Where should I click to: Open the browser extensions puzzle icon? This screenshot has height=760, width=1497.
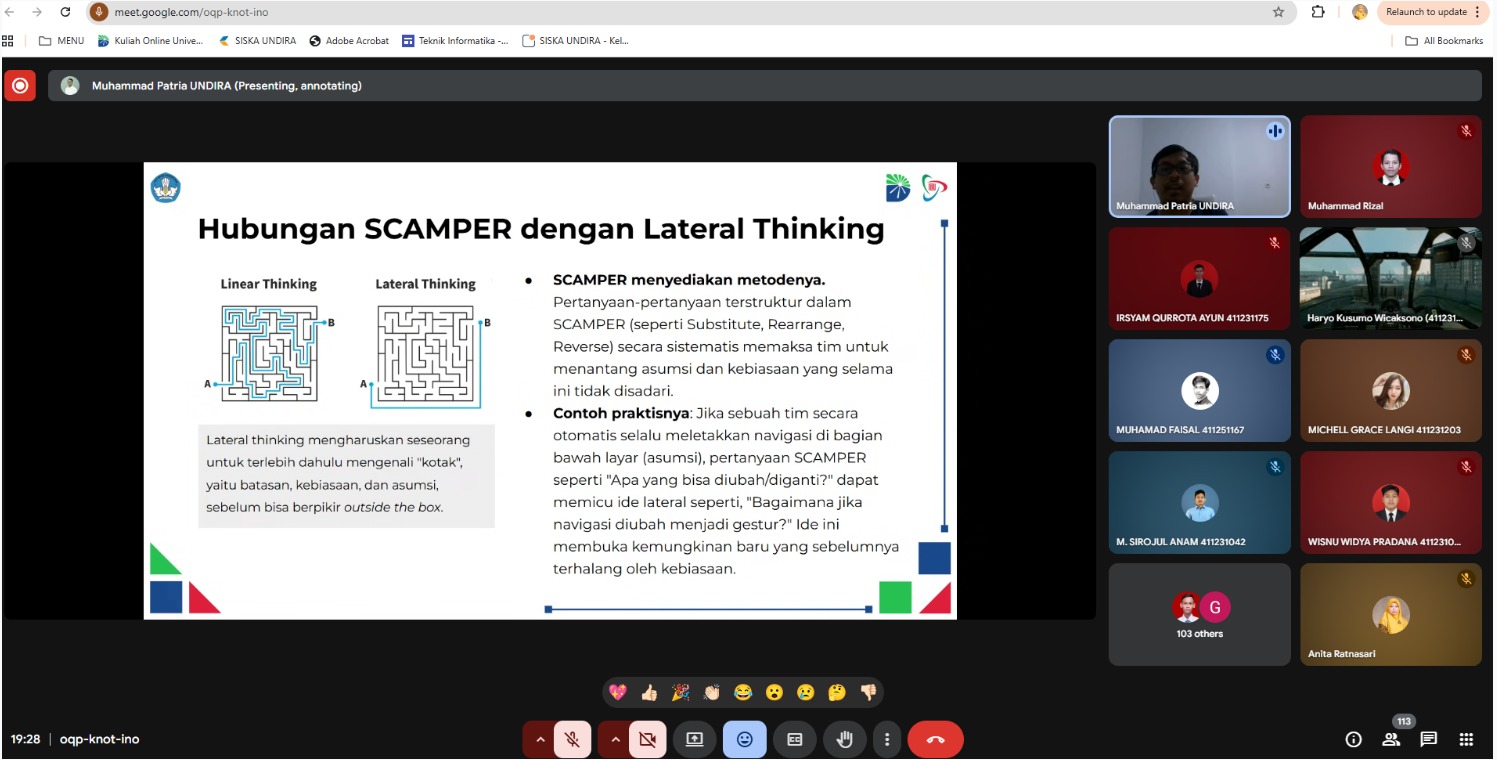pyautogui.click(x=1318, y=12)
